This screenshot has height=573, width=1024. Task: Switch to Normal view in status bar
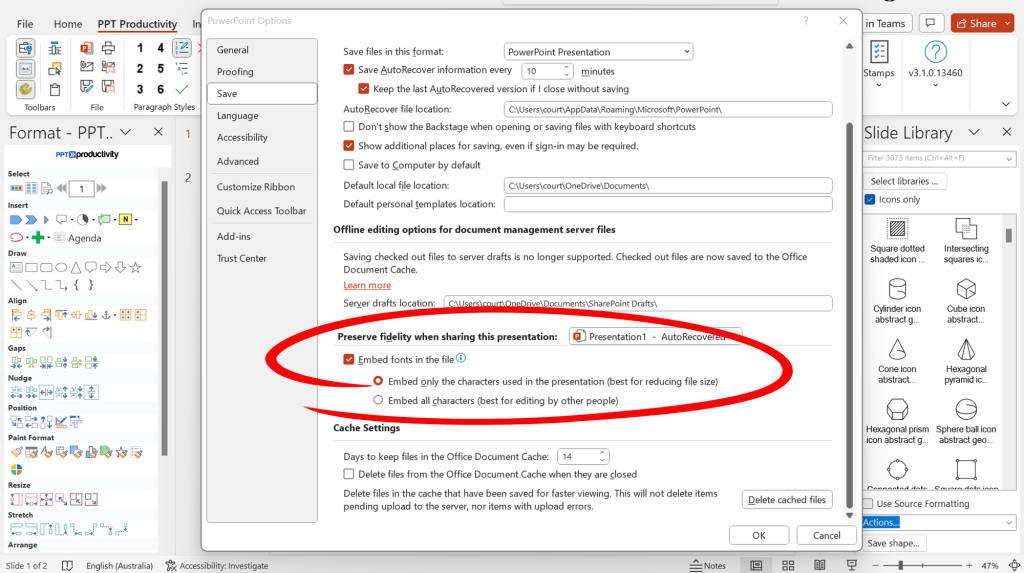pyautogui.click(x=756, y=565)
